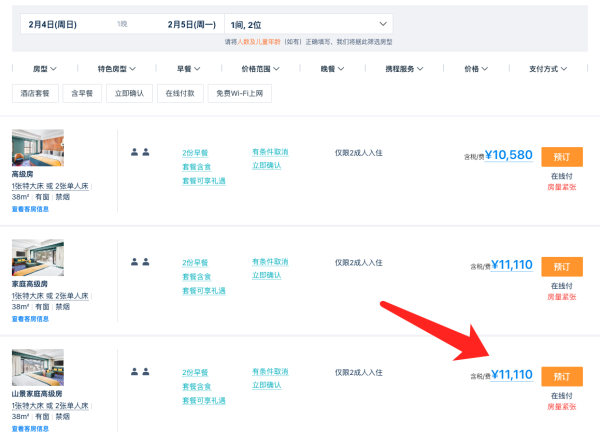The image size is (600, 432).
Task: Click the ¥11,110 price of 家庭高级房
Action: (512, 265)
